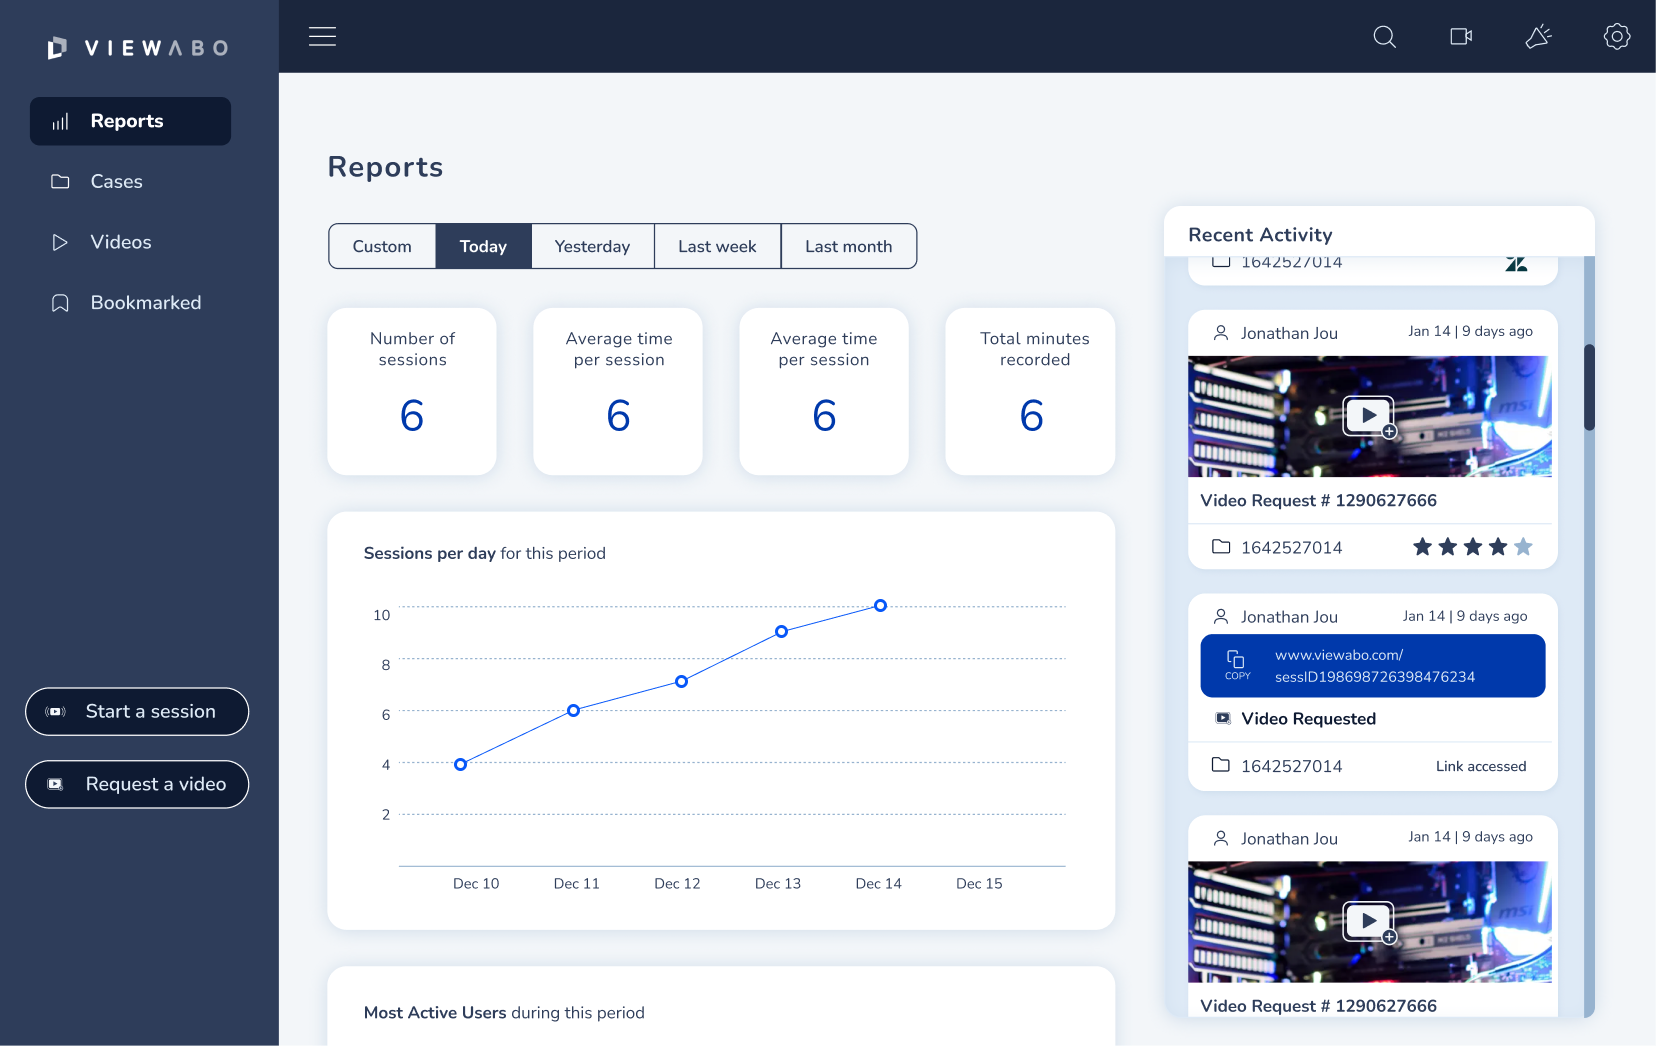Rate five stars on Video Request 1290627666
Image resolution: width=1656 pixels, height=1046 pixels.
(1524, 547)
